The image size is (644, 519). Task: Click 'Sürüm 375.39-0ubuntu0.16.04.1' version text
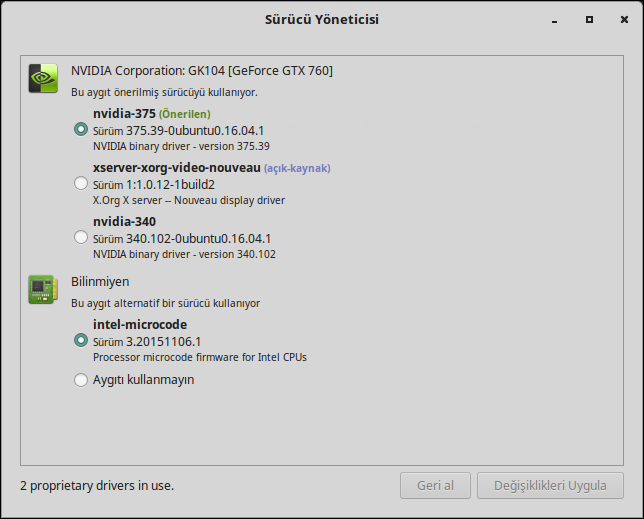[178, 131]
